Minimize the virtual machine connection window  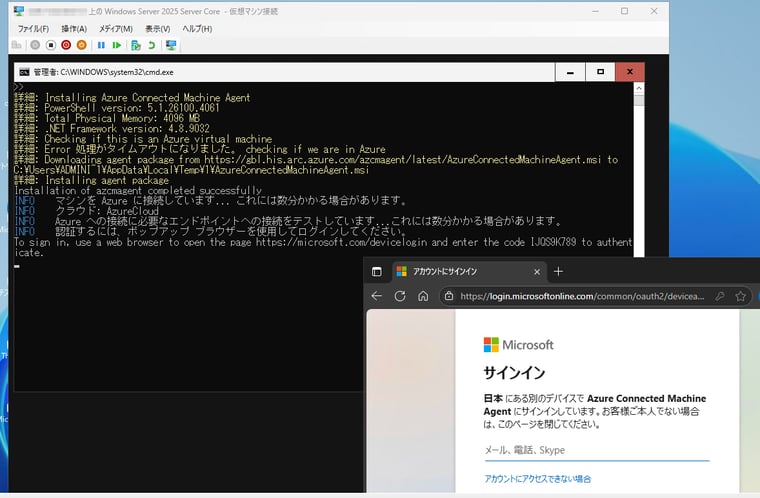tap(596, 11)
